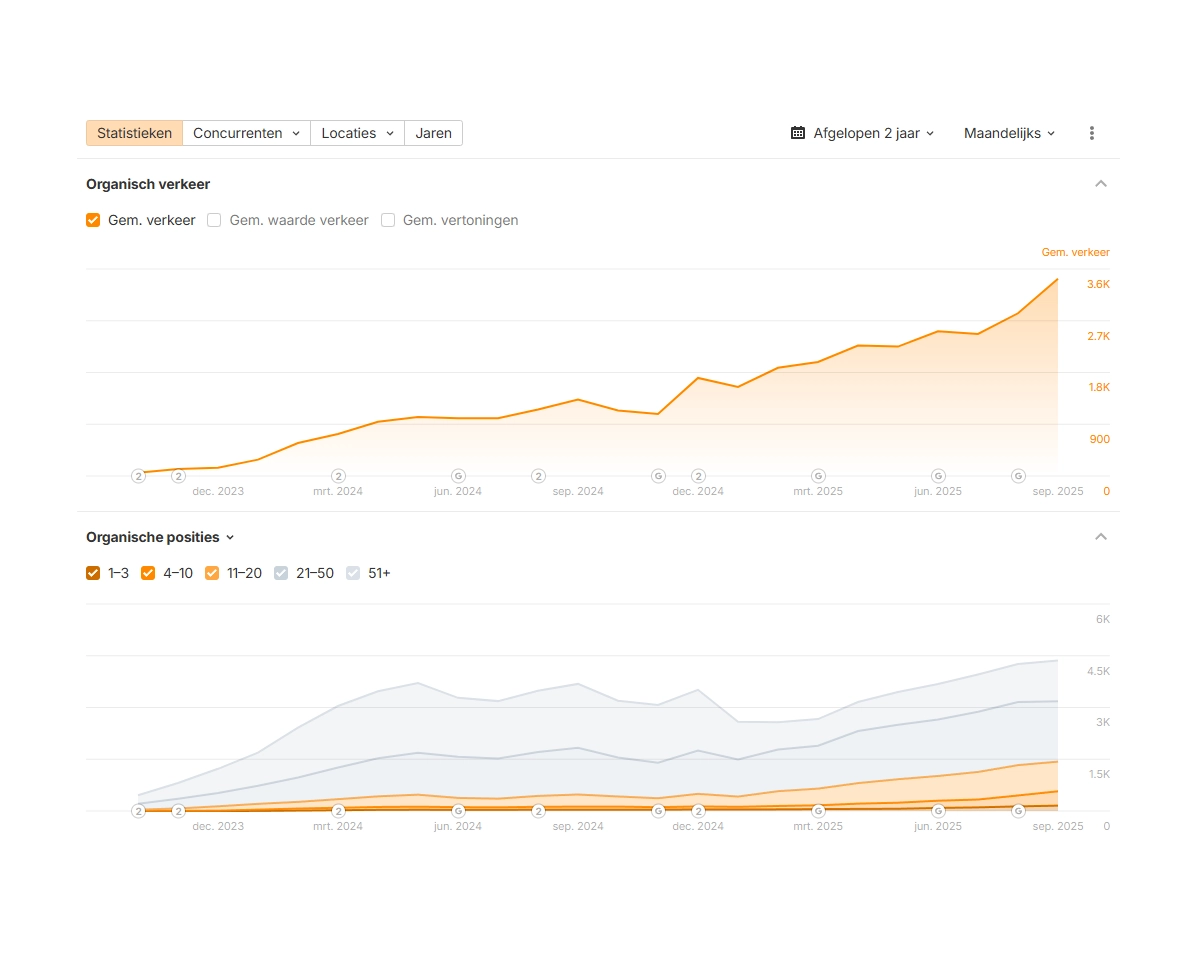The width and height of the screenshot is (1197, 953).
Task: Open the Maandelijks interval dropdown
Action: point(1009,133)
